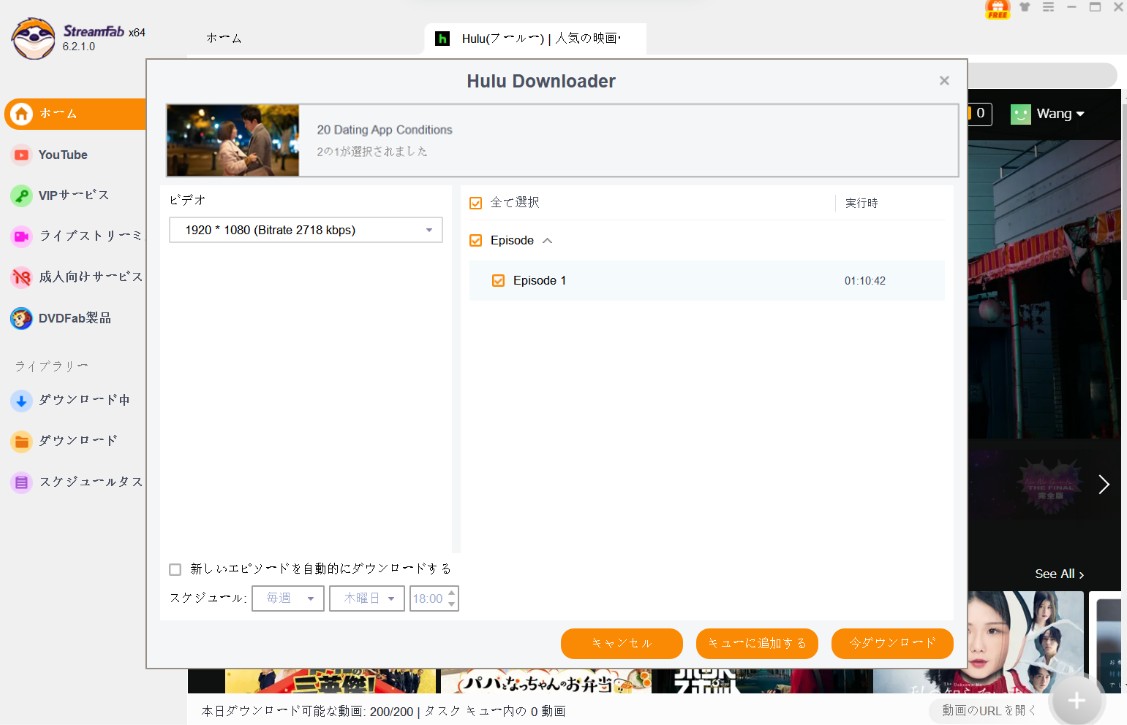
Task: Collapse the Episode list chevron
Action: [547, 241]
